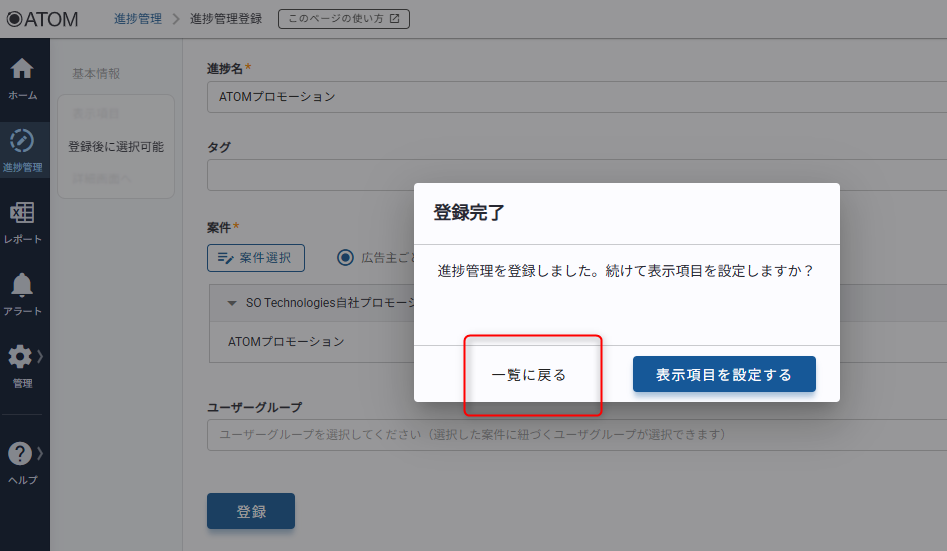Select 基本情報 in the side navigation
Image resolution: width=947 pixels, height=551 pixels.
pyautogui.click(x=96, y=74)
